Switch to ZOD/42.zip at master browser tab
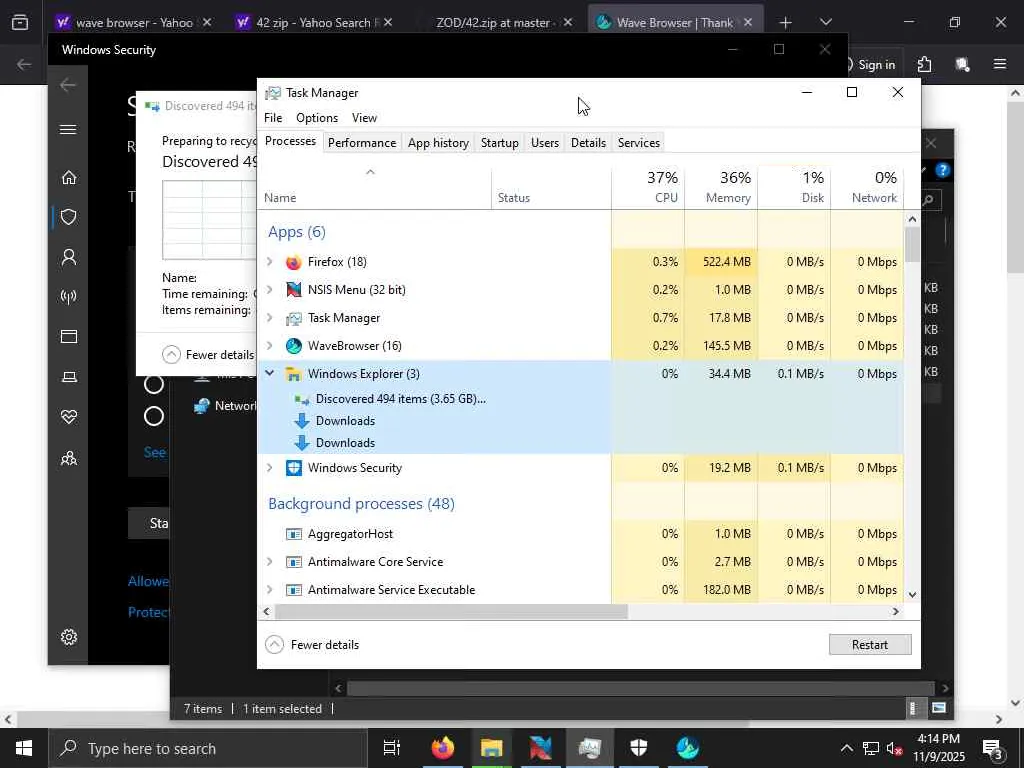This screenshot has width=1024, height=768. tap(500, 22)
